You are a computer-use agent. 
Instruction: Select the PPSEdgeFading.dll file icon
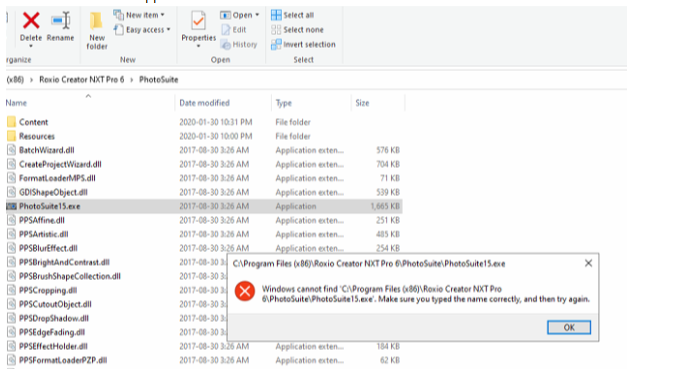click(11, 332)
